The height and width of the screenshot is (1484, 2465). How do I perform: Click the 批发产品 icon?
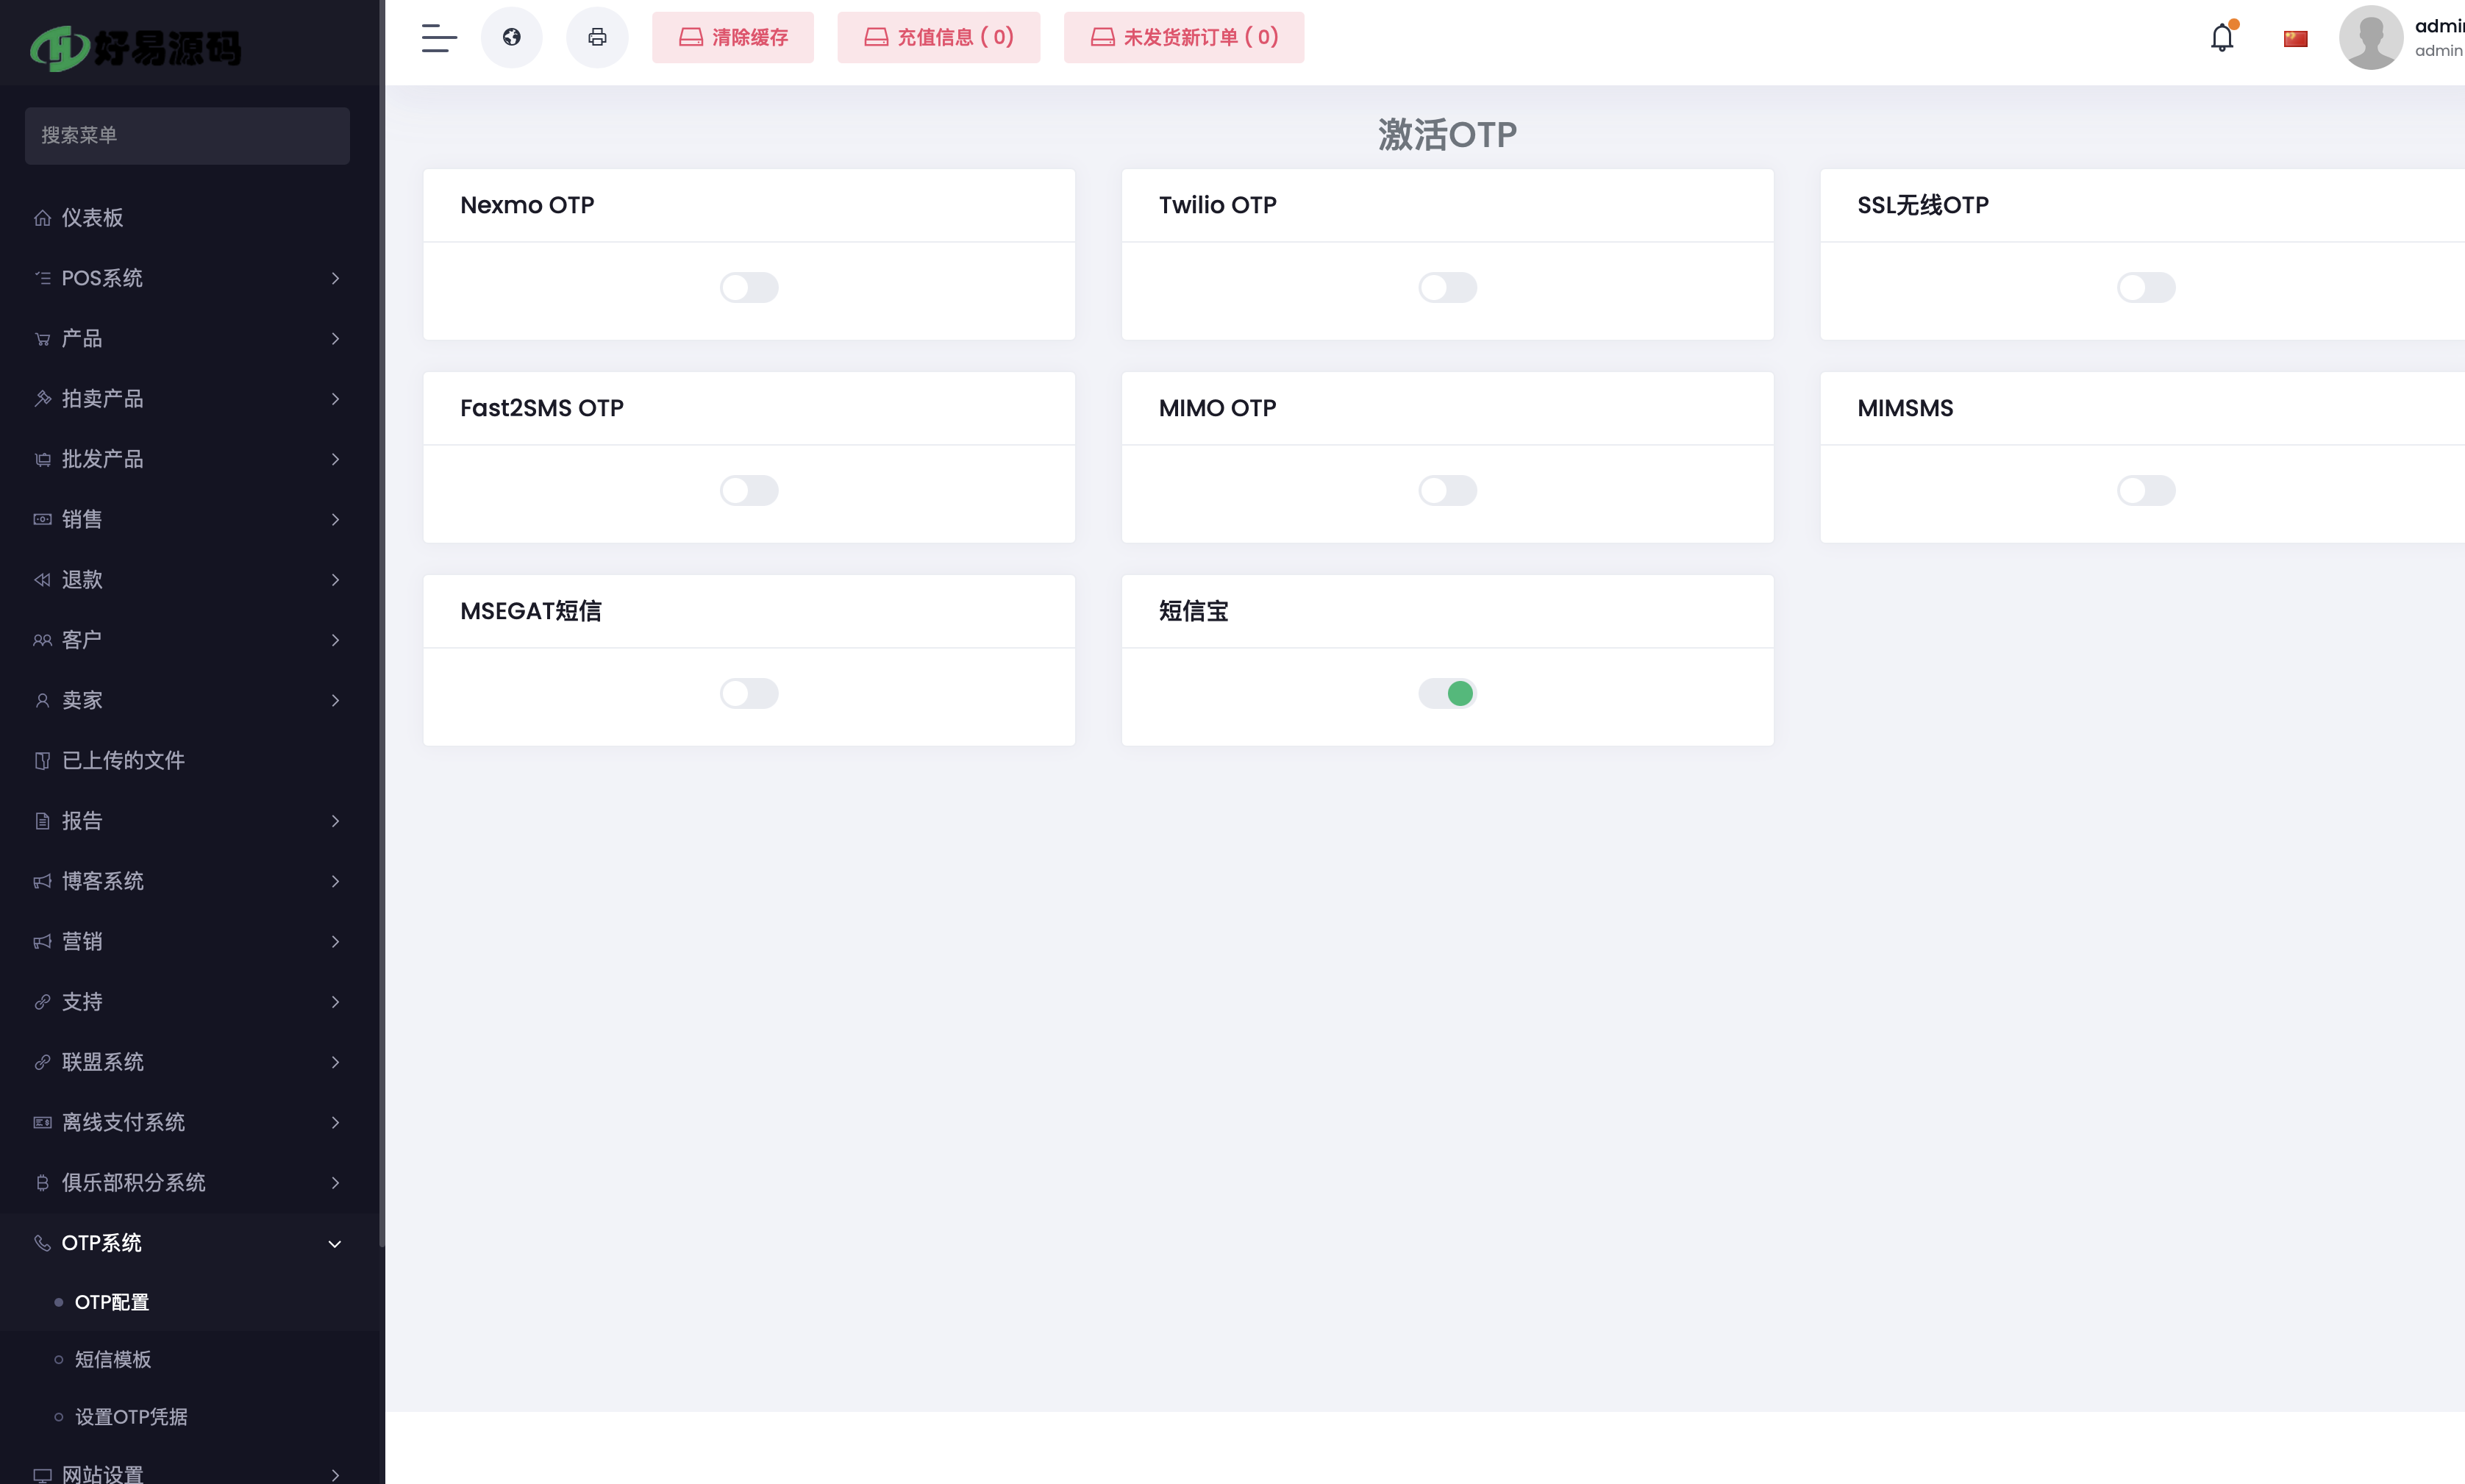coord(42,459)
